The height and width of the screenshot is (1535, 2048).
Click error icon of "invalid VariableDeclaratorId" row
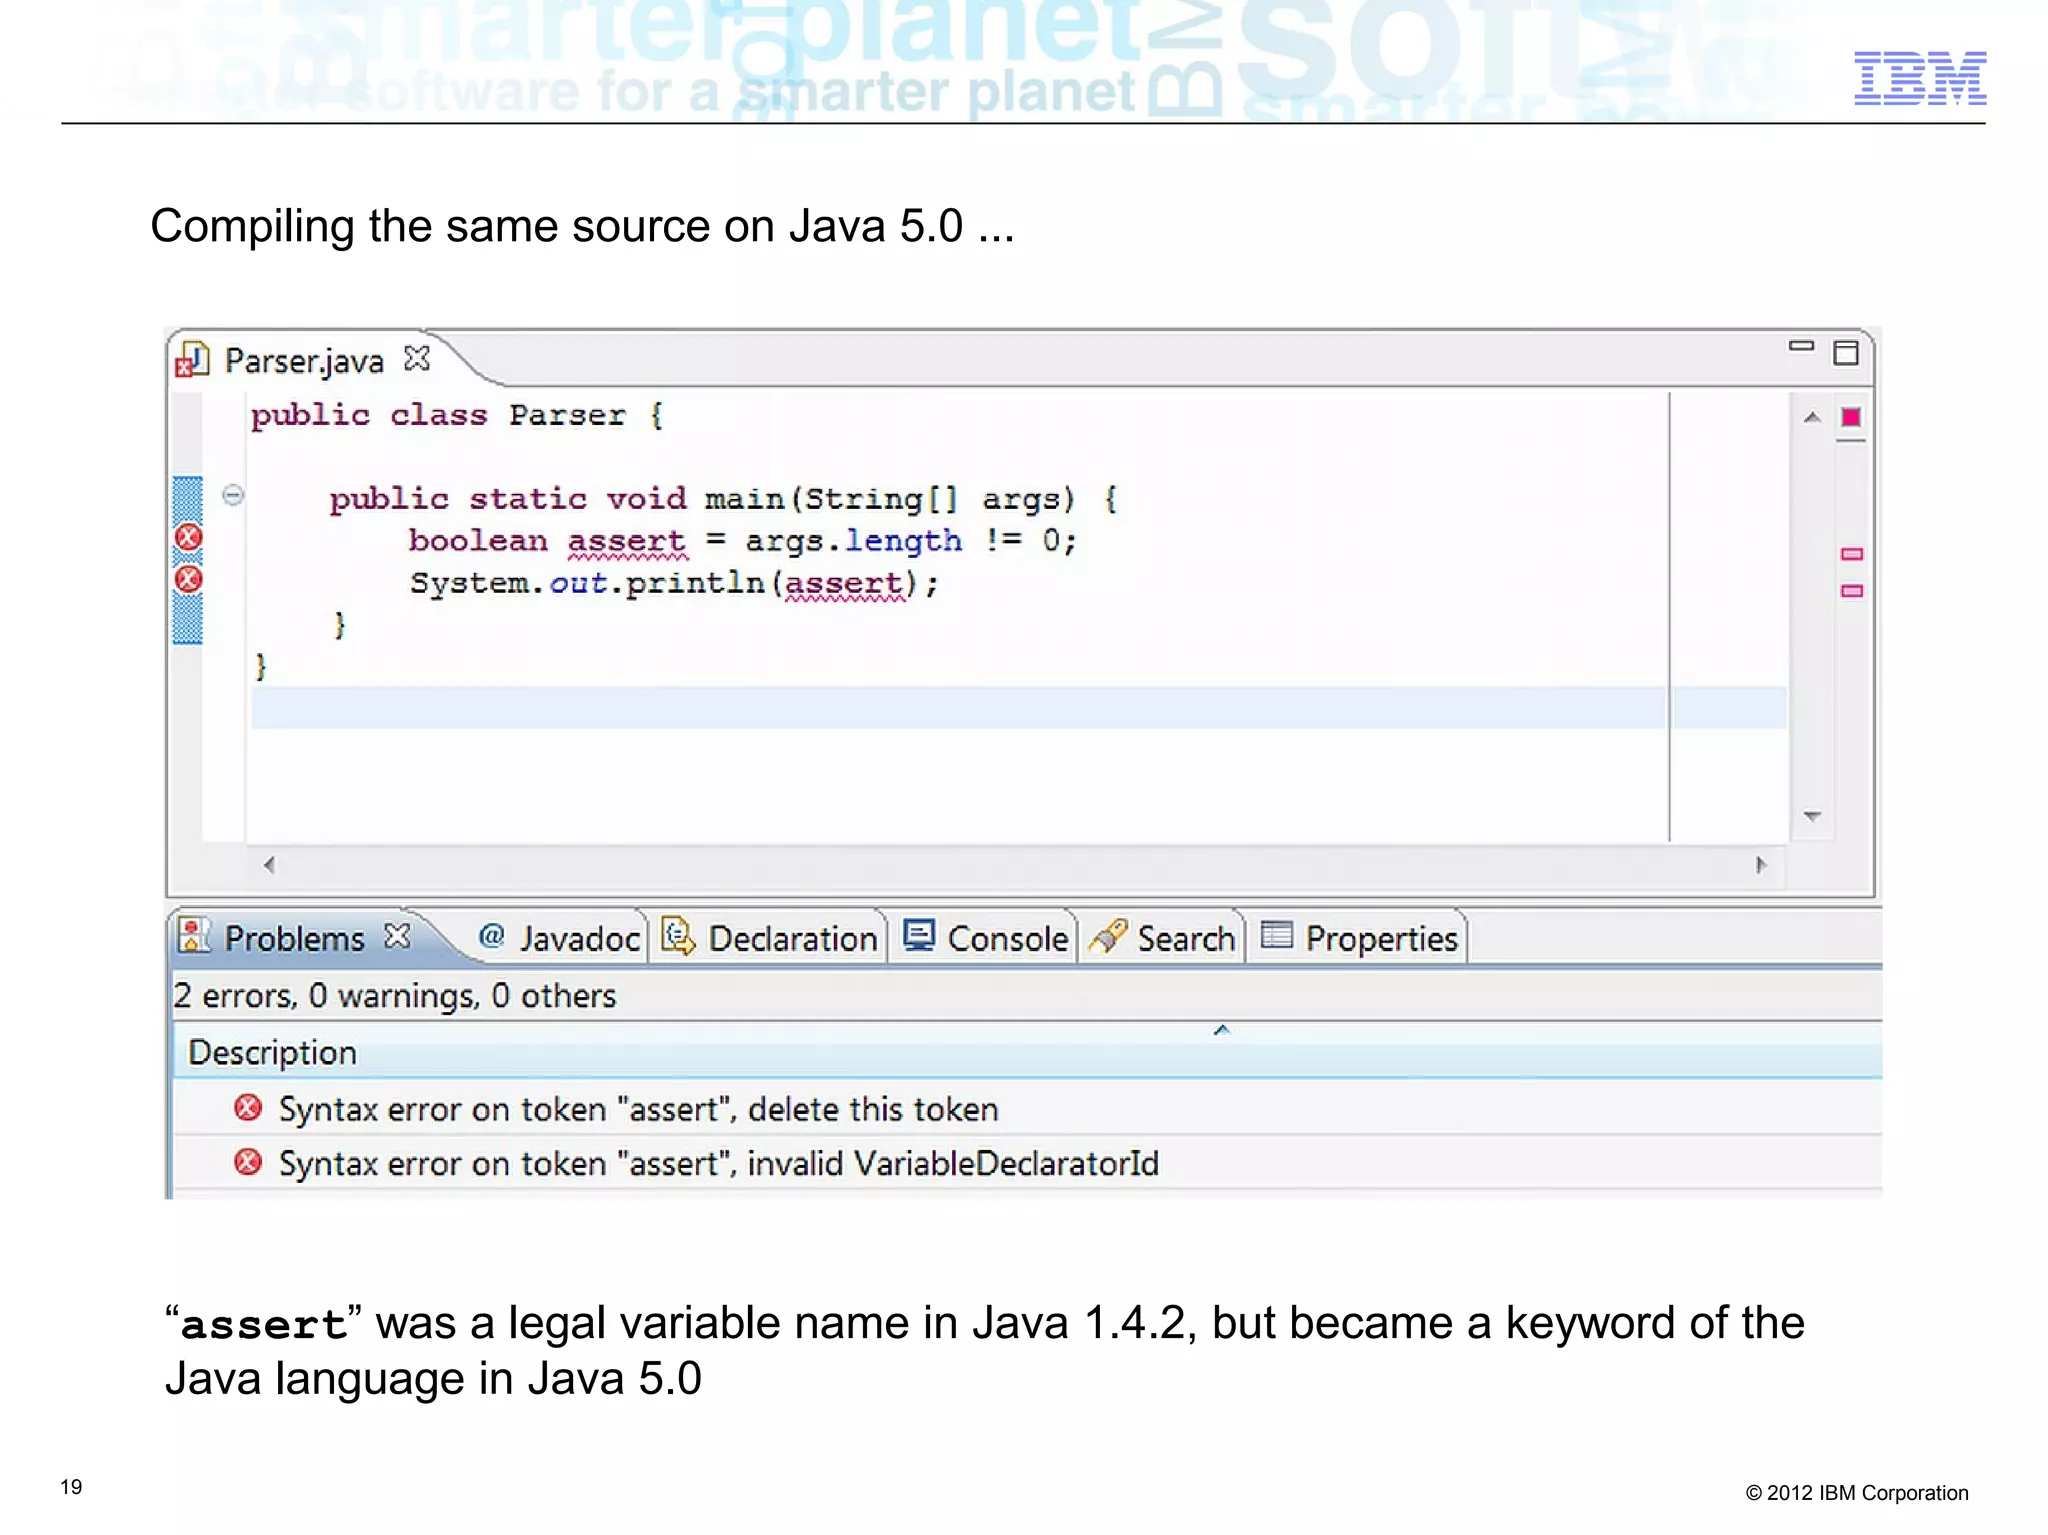pyautogui.click(x=248, y=1162)
